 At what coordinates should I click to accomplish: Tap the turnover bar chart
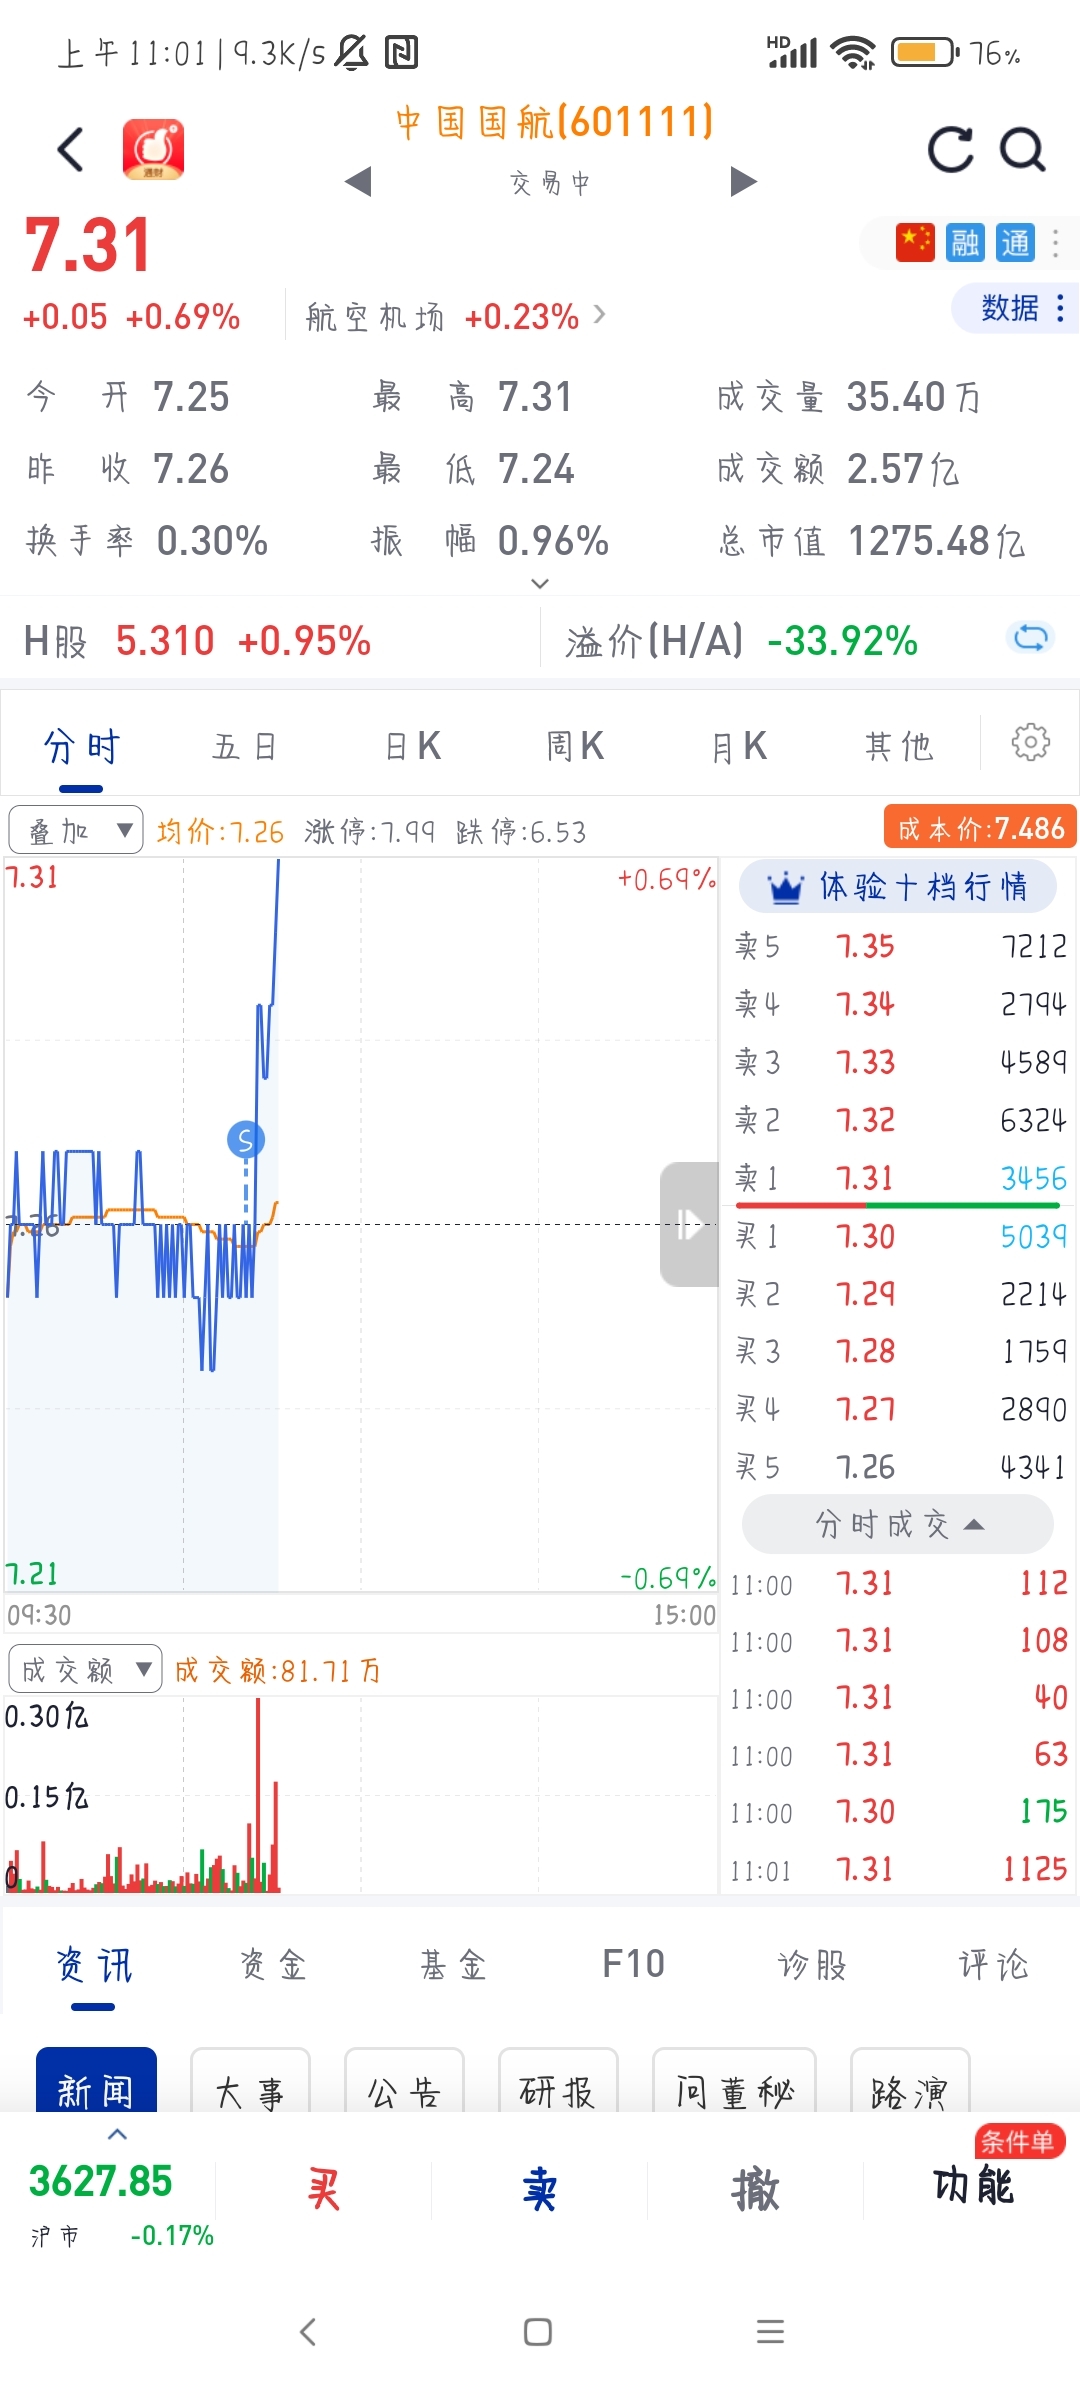pyautogui.click(x=360, y=1794)
